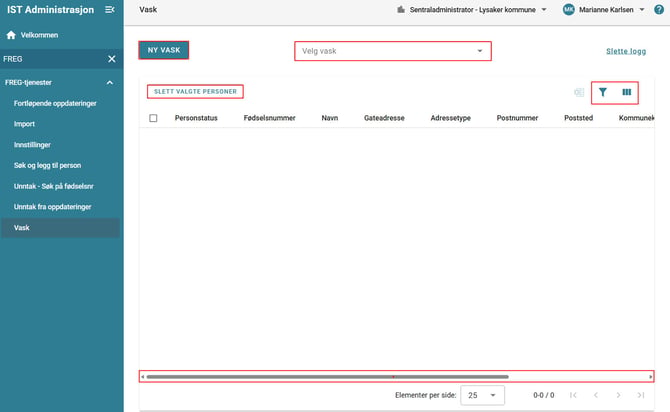Open the help question mark icon

point(659,9)
